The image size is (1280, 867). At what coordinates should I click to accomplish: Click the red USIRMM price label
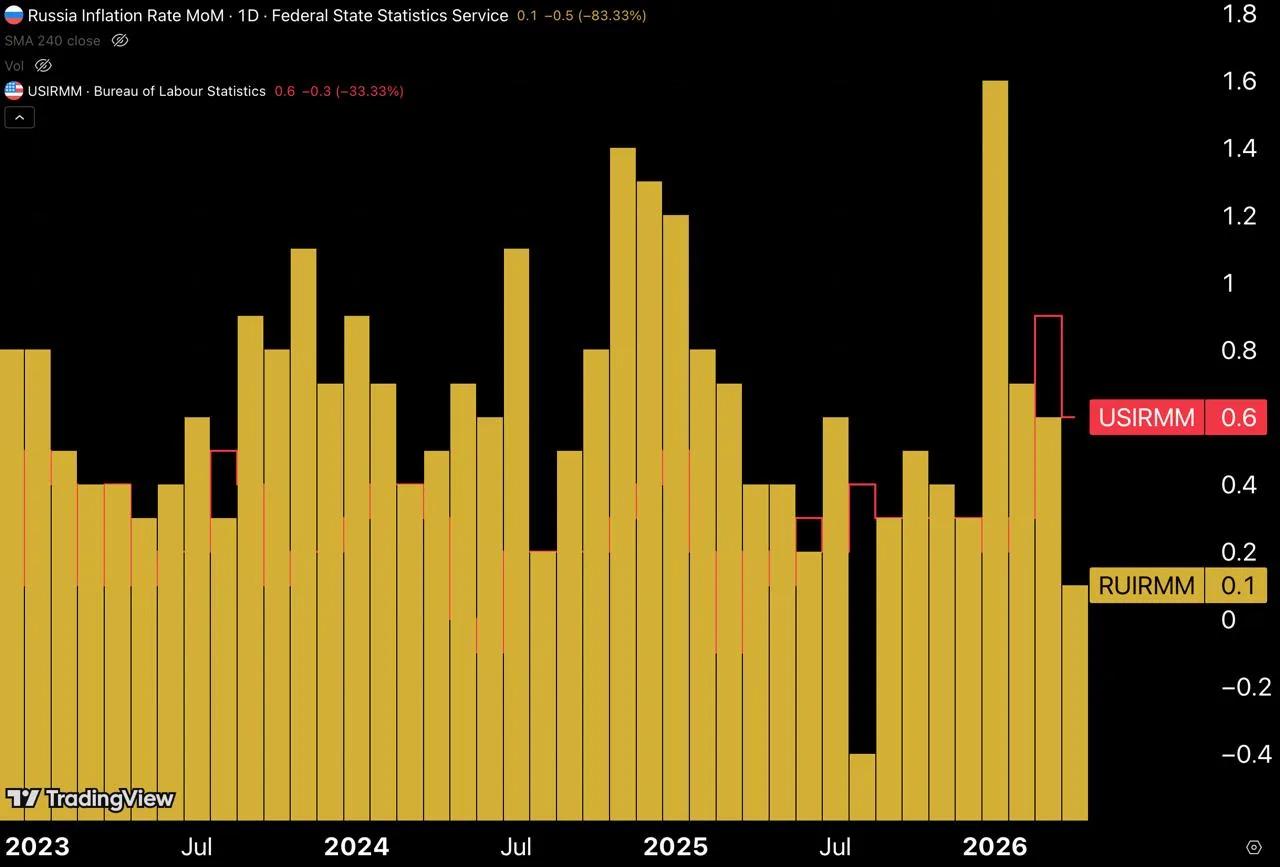[1147, 417]
